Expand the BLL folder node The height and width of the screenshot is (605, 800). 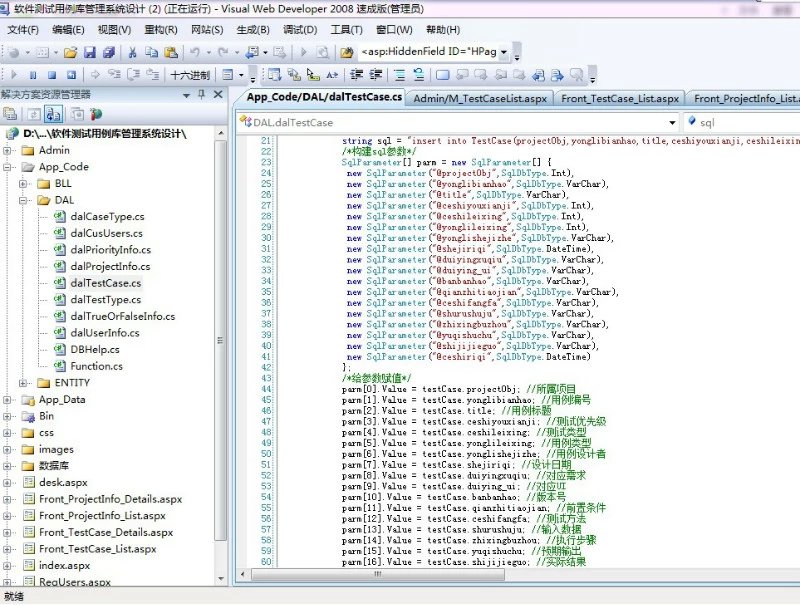[x=22, y=184]
